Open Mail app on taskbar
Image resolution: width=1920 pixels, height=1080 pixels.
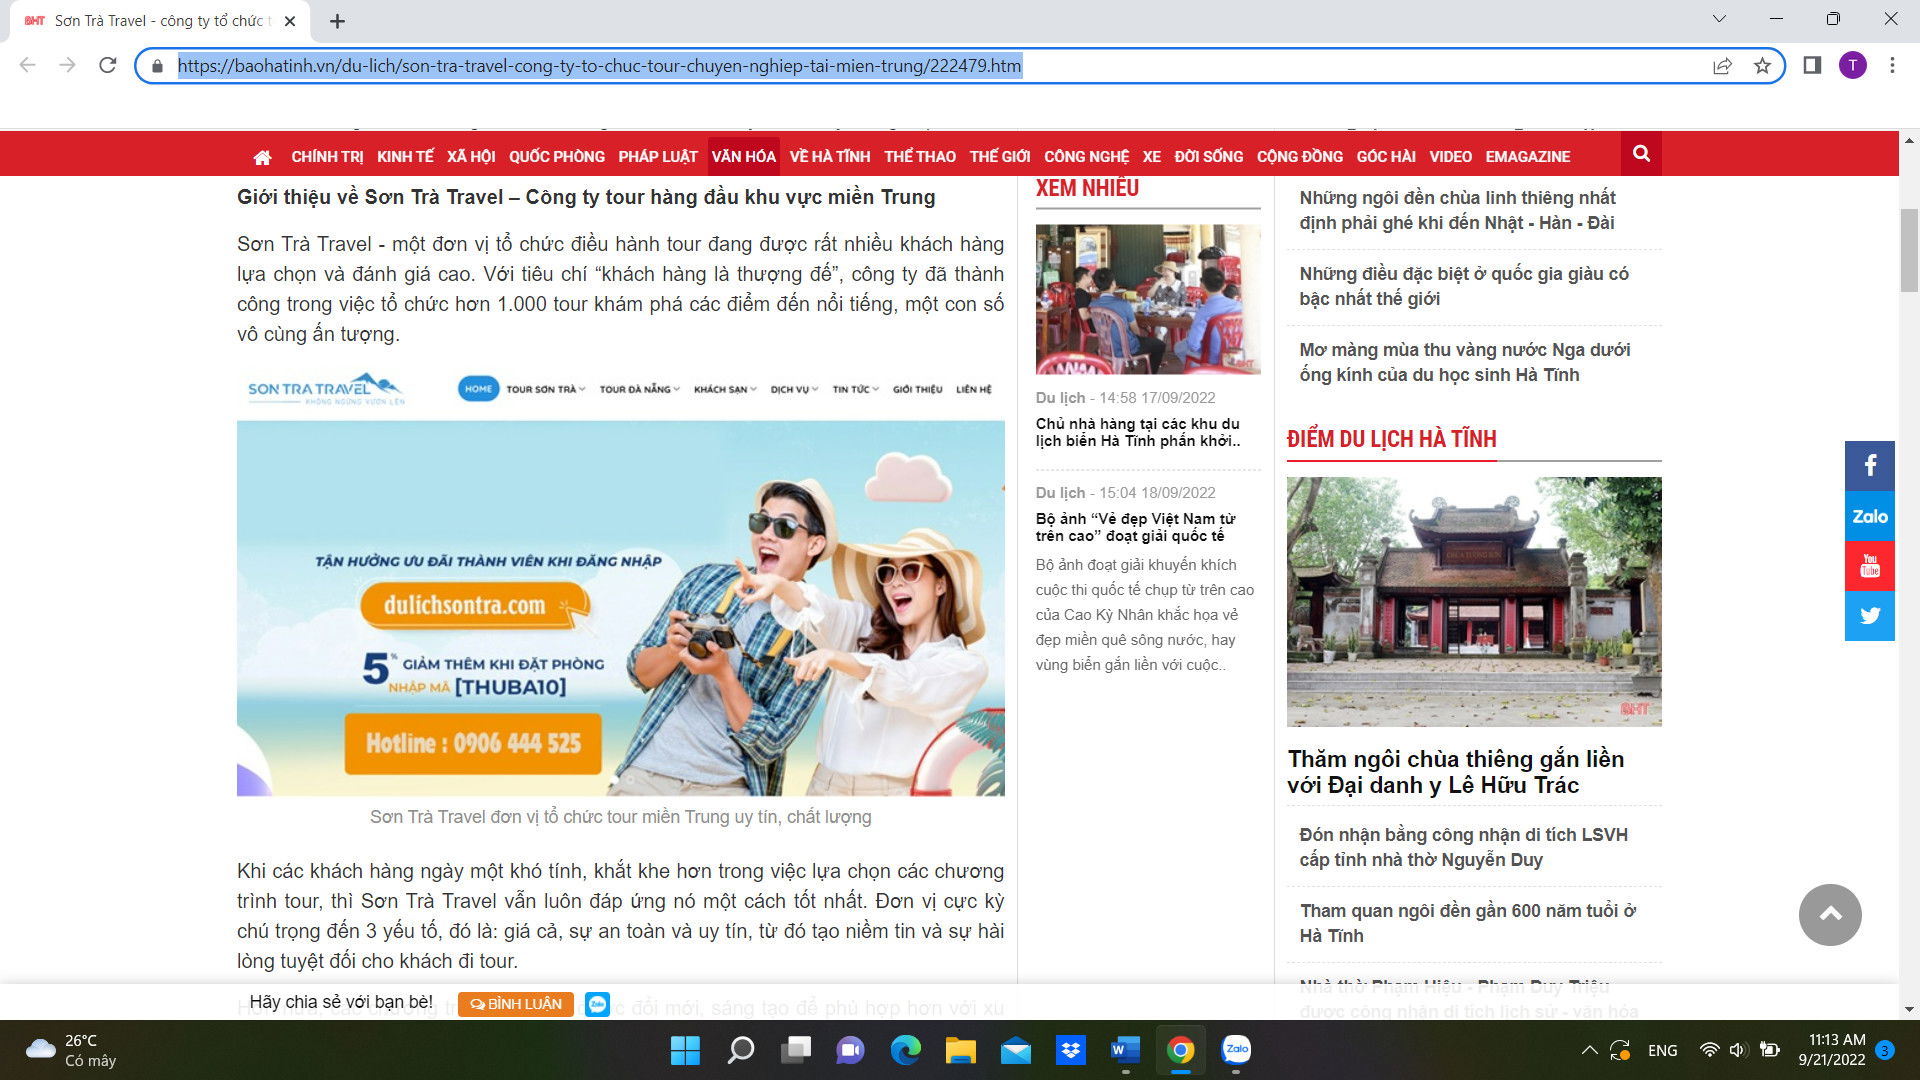pos(1015,1050)
